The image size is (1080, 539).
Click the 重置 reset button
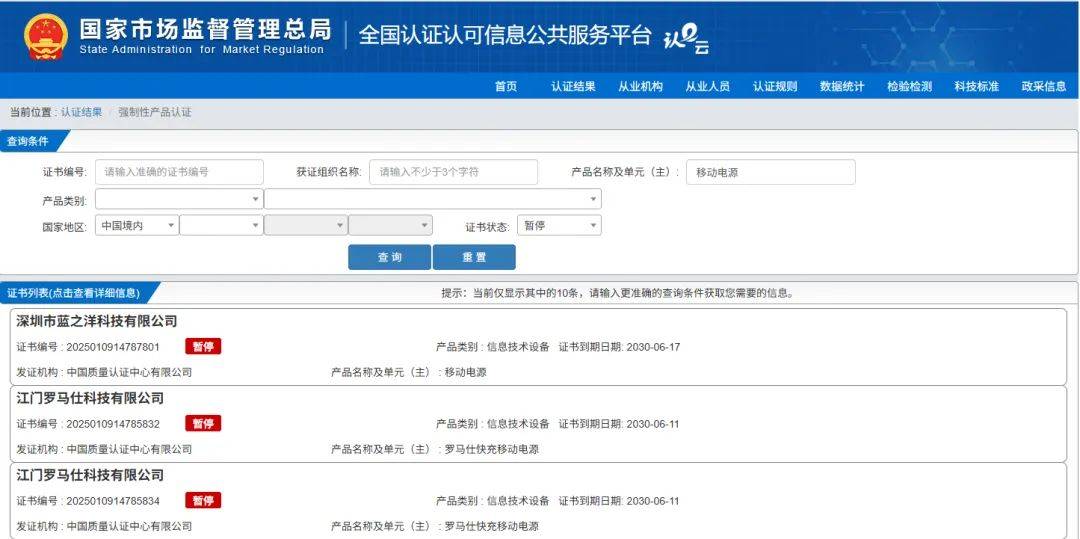pos(474,257)
